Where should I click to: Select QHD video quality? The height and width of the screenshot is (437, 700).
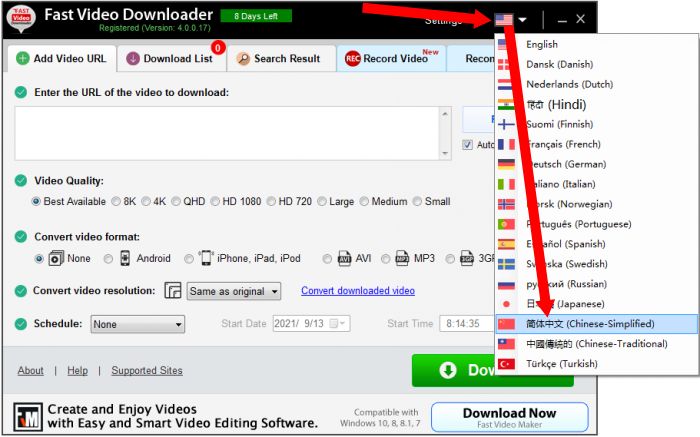176,201
